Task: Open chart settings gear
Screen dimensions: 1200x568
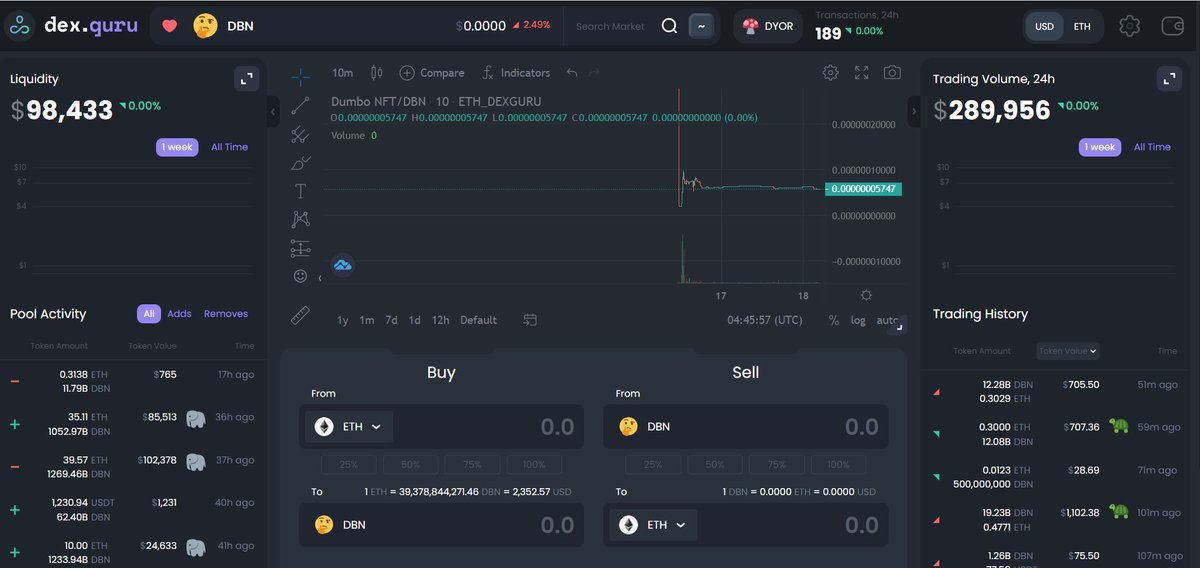Action: click(x=830, y=72)
